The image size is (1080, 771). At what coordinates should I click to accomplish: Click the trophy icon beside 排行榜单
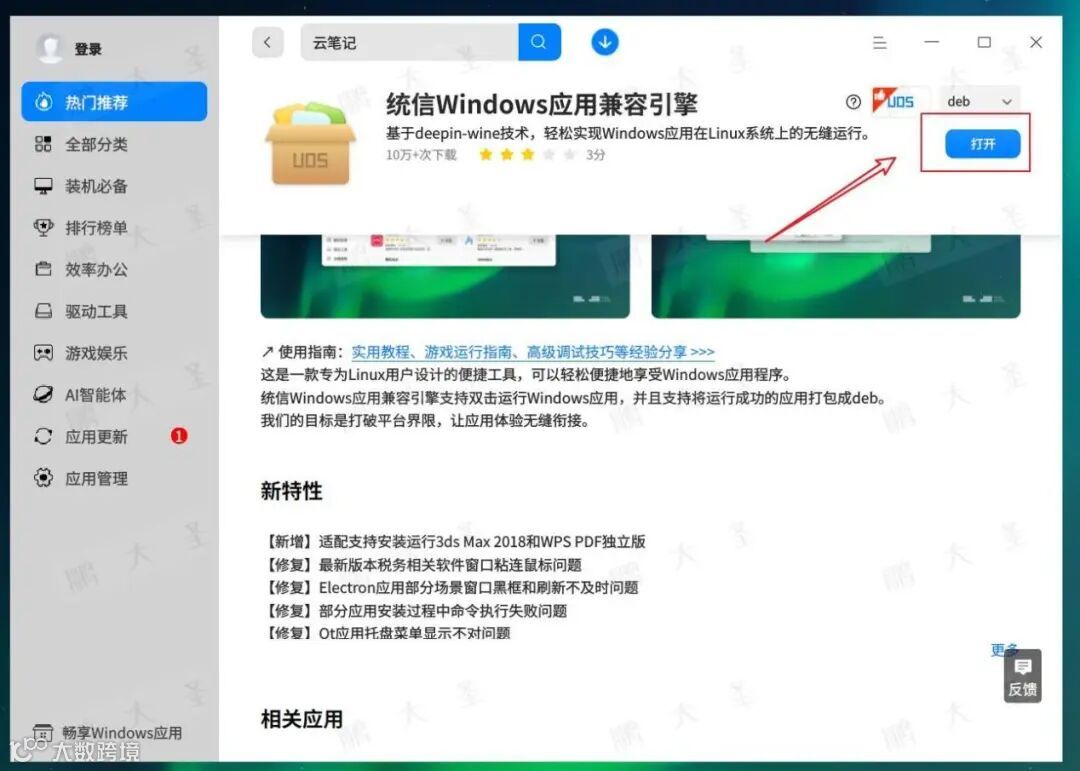43,227
